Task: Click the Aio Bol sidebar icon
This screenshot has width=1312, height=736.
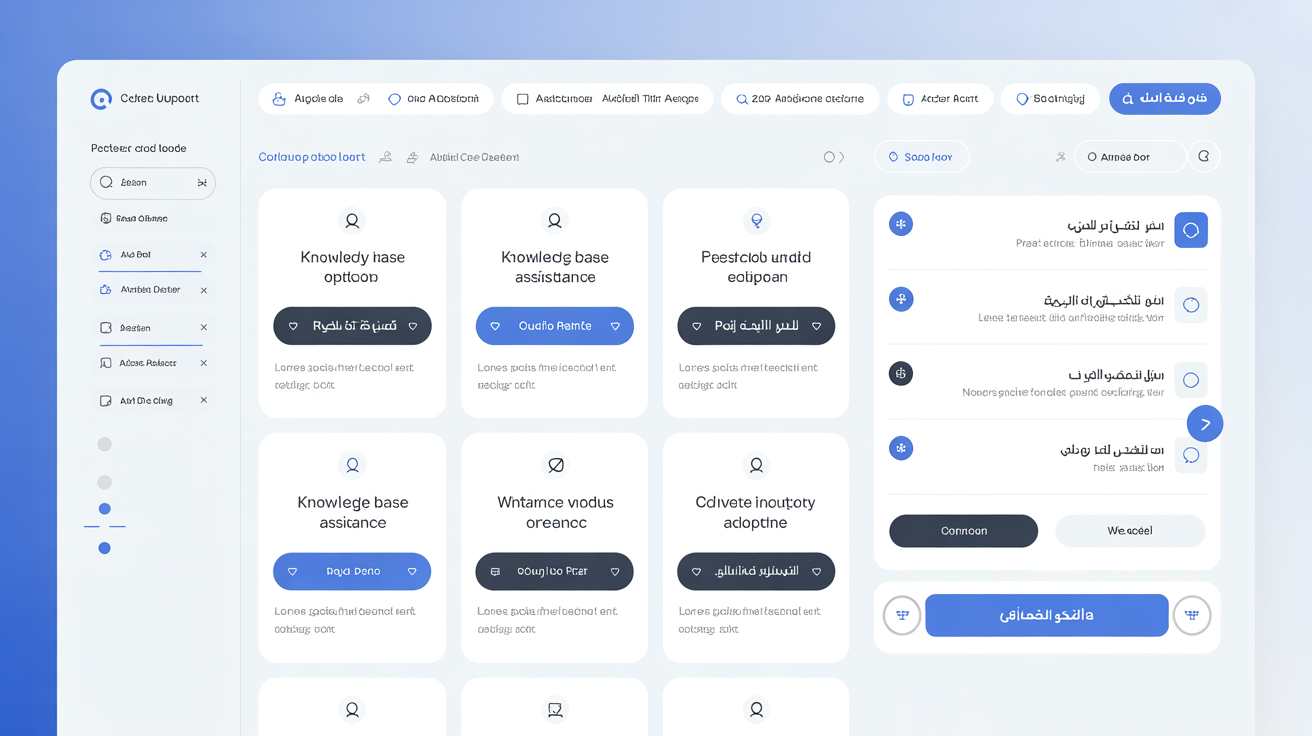Action: 105,255
